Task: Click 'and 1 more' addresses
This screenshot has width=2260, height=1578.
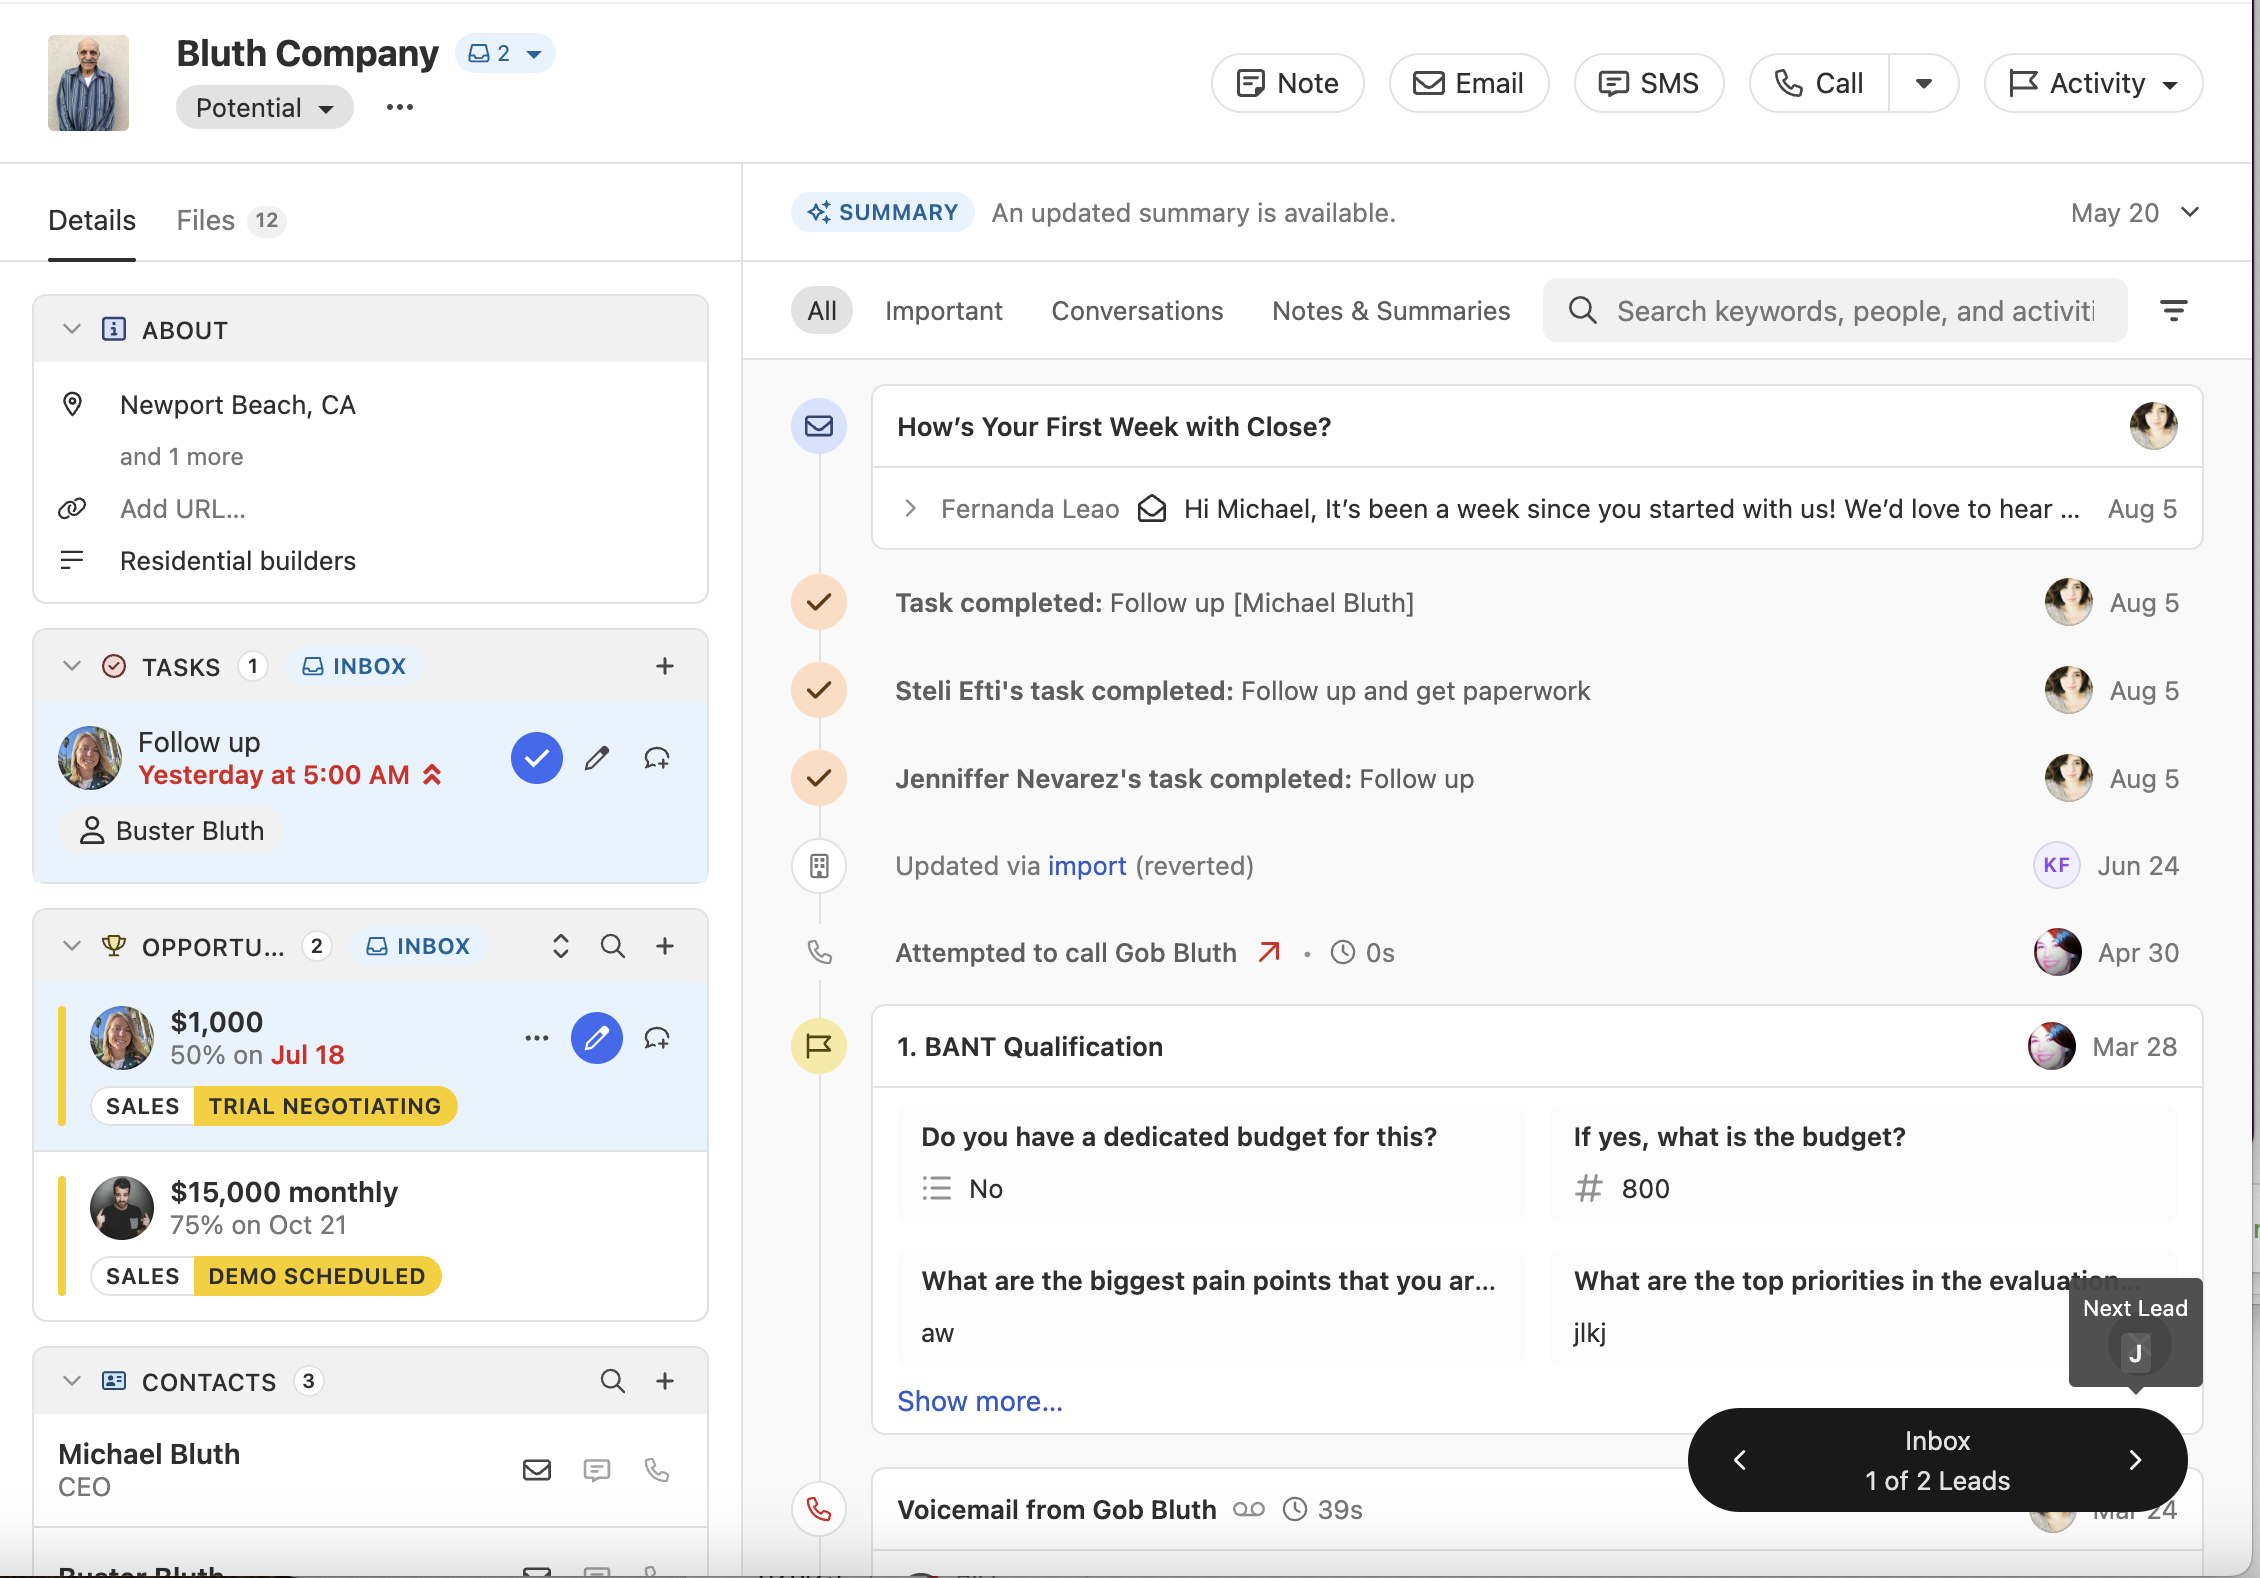Action: click(182, 456)
